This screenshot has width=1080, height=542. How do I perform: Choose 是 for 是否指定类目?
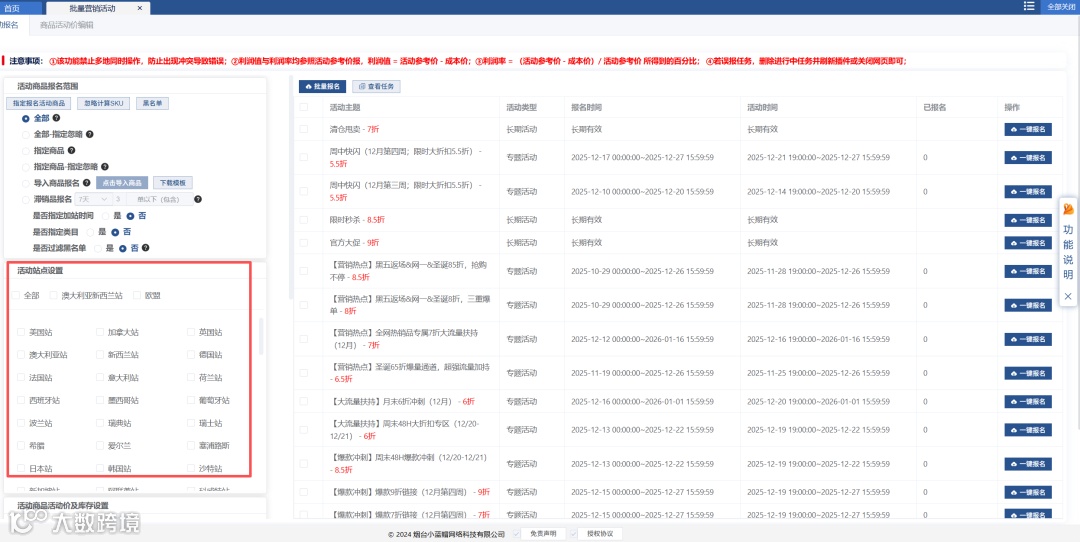(x=90, y=232)
